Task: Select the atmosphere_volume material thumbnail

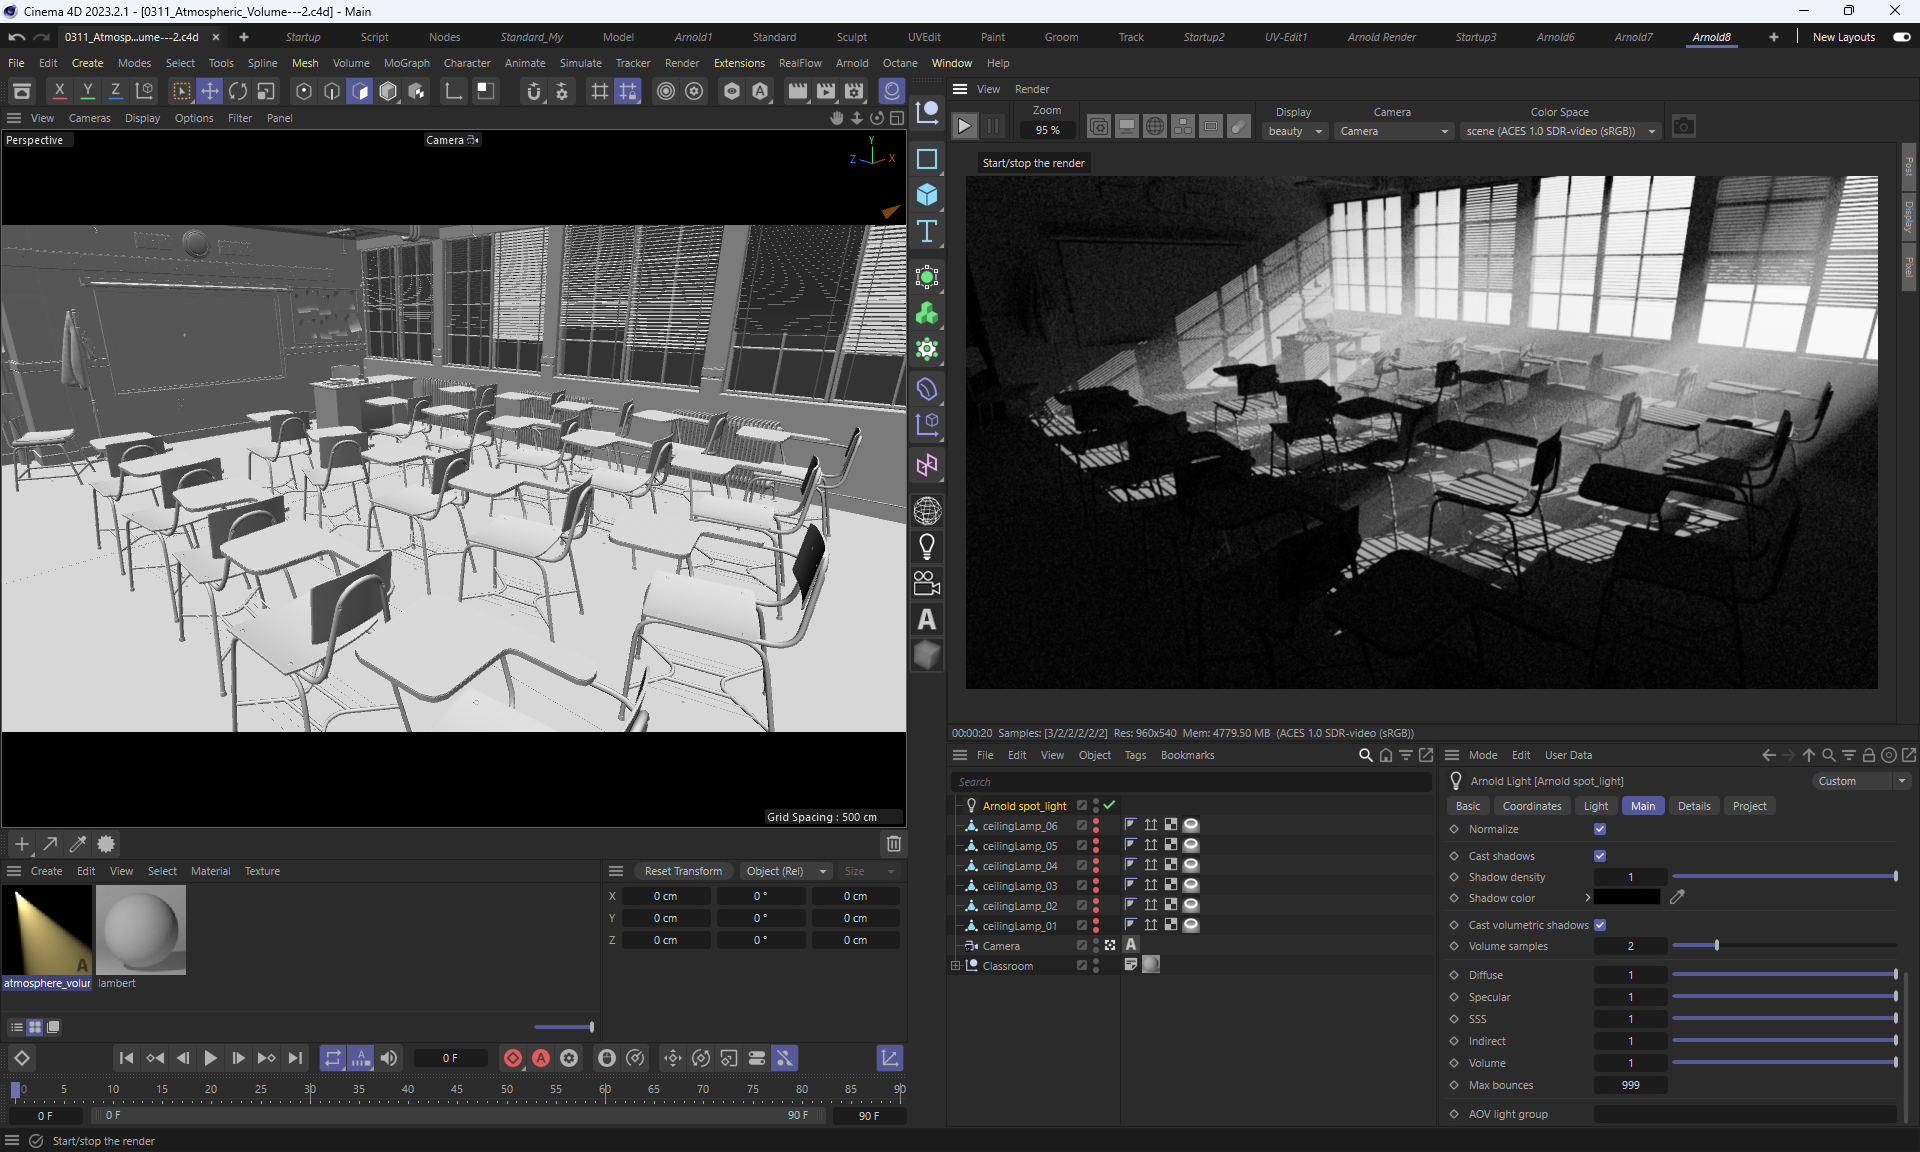Action: (46, 930)
